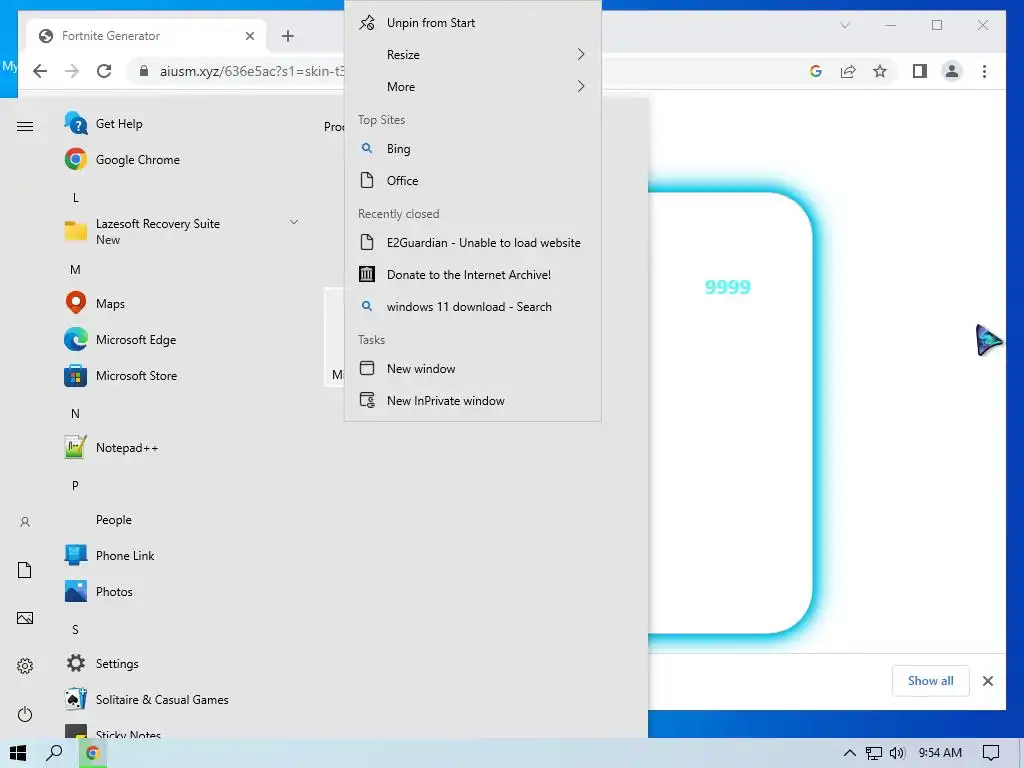The image size is (1024, 768).
Task: Switch to Chrome on the taskbar
Action: (x=93, y=753)
